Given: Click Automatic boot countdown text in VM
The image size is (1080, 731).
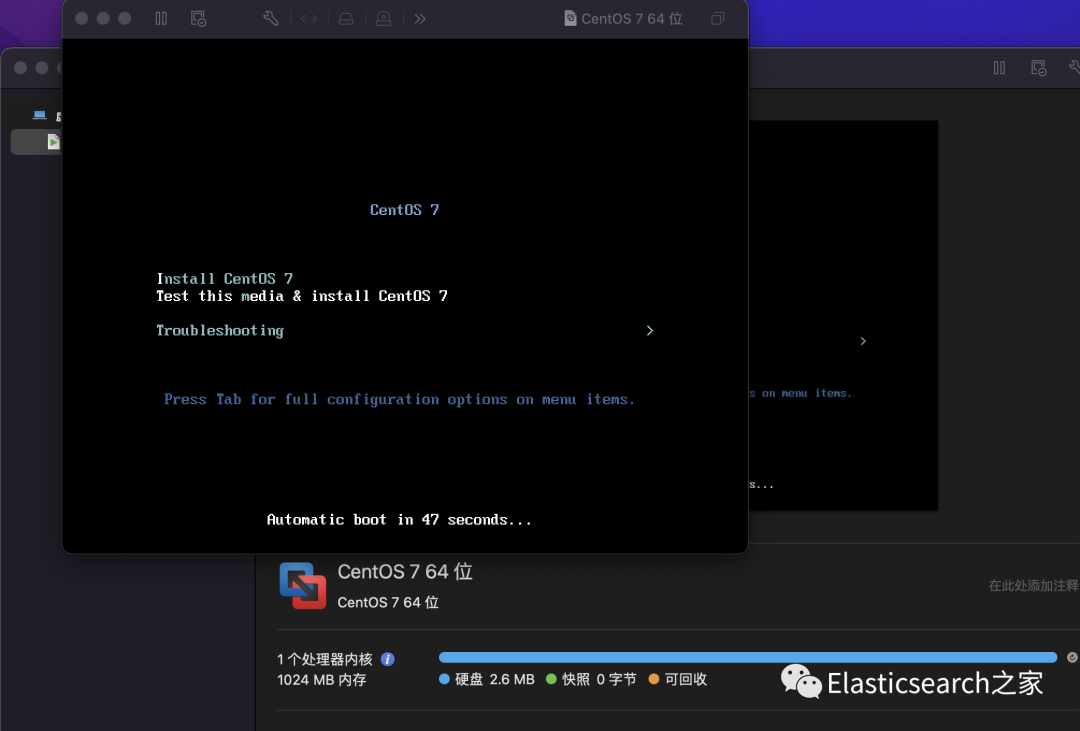Looking at the screenshot, I should [x=399, y=519].
